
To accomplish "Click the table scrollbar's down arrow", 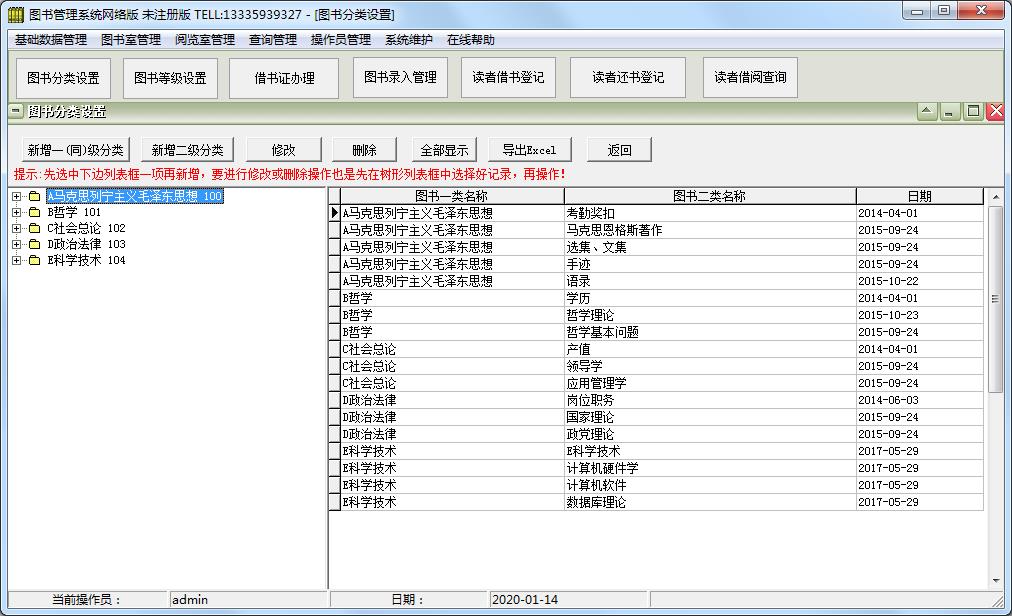I will pos(996,580).
